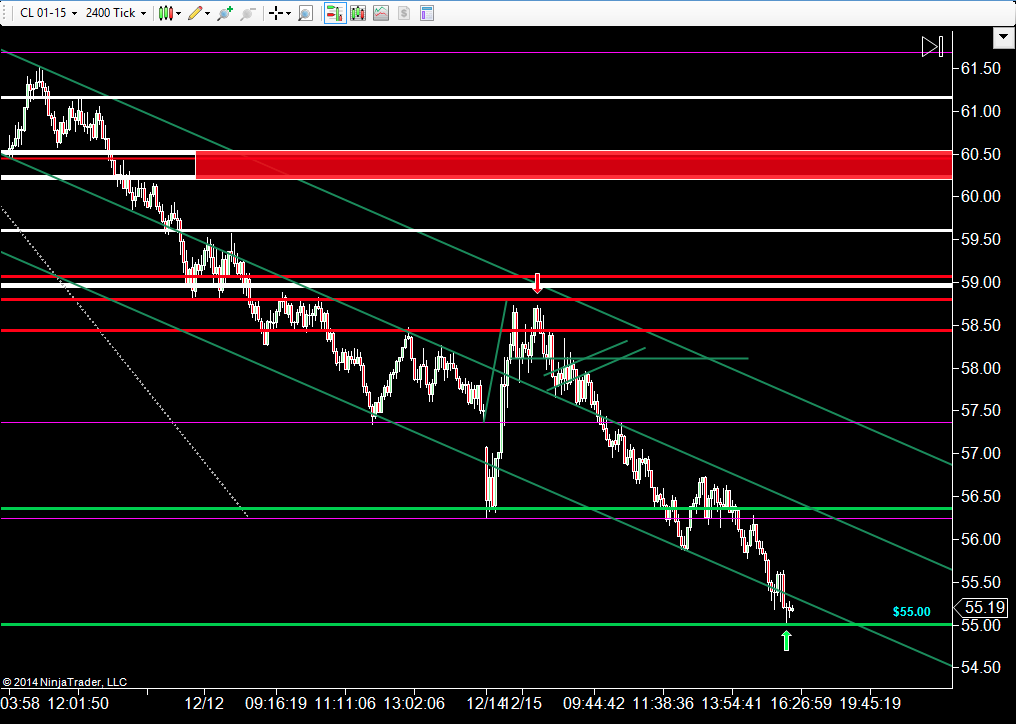Open the CL 01-15 instrument dropdown
Image resolution: width=1016 pixels, height=724 pixels.
tap(47, 13)
